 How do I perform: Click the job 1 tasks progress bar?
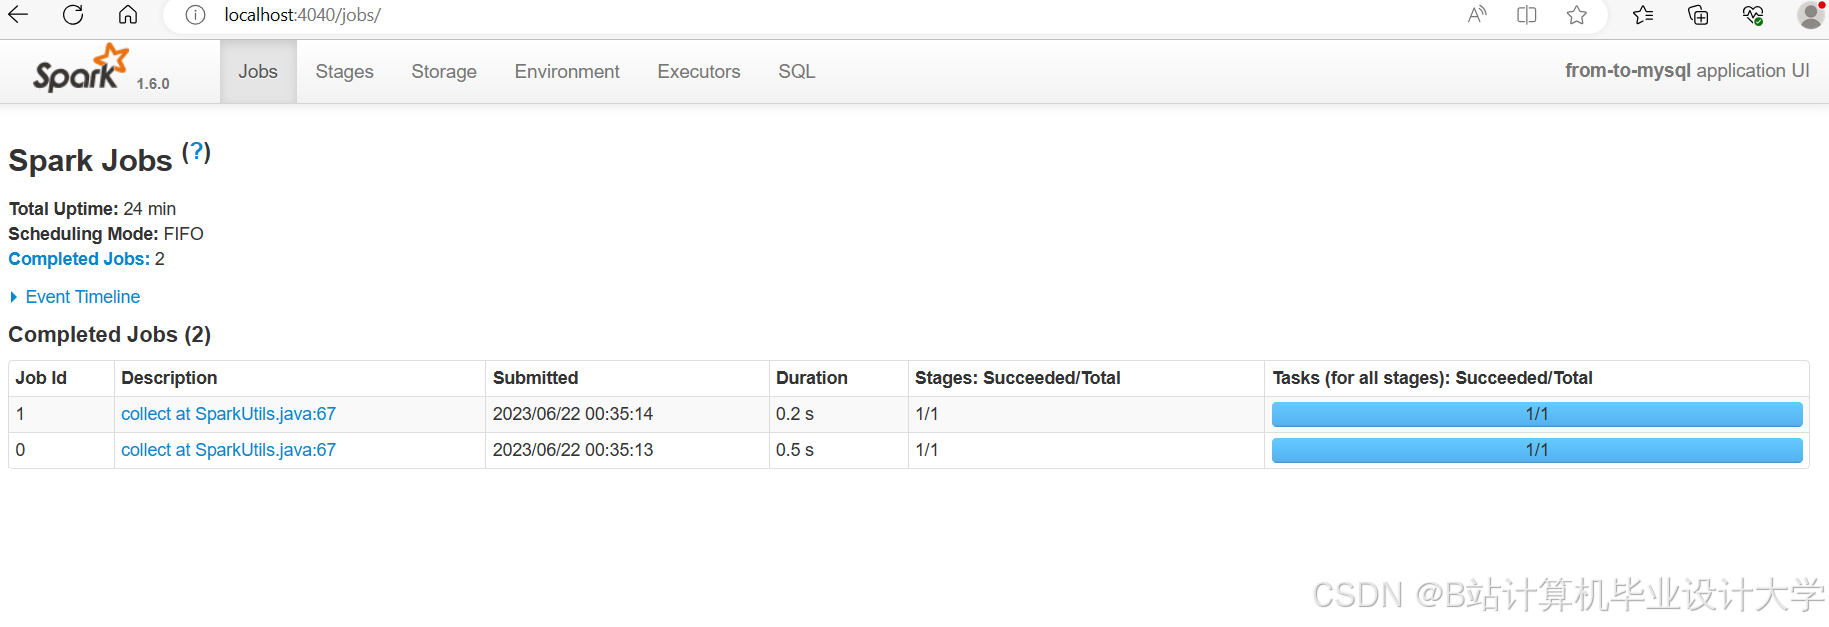[1537, 414]
